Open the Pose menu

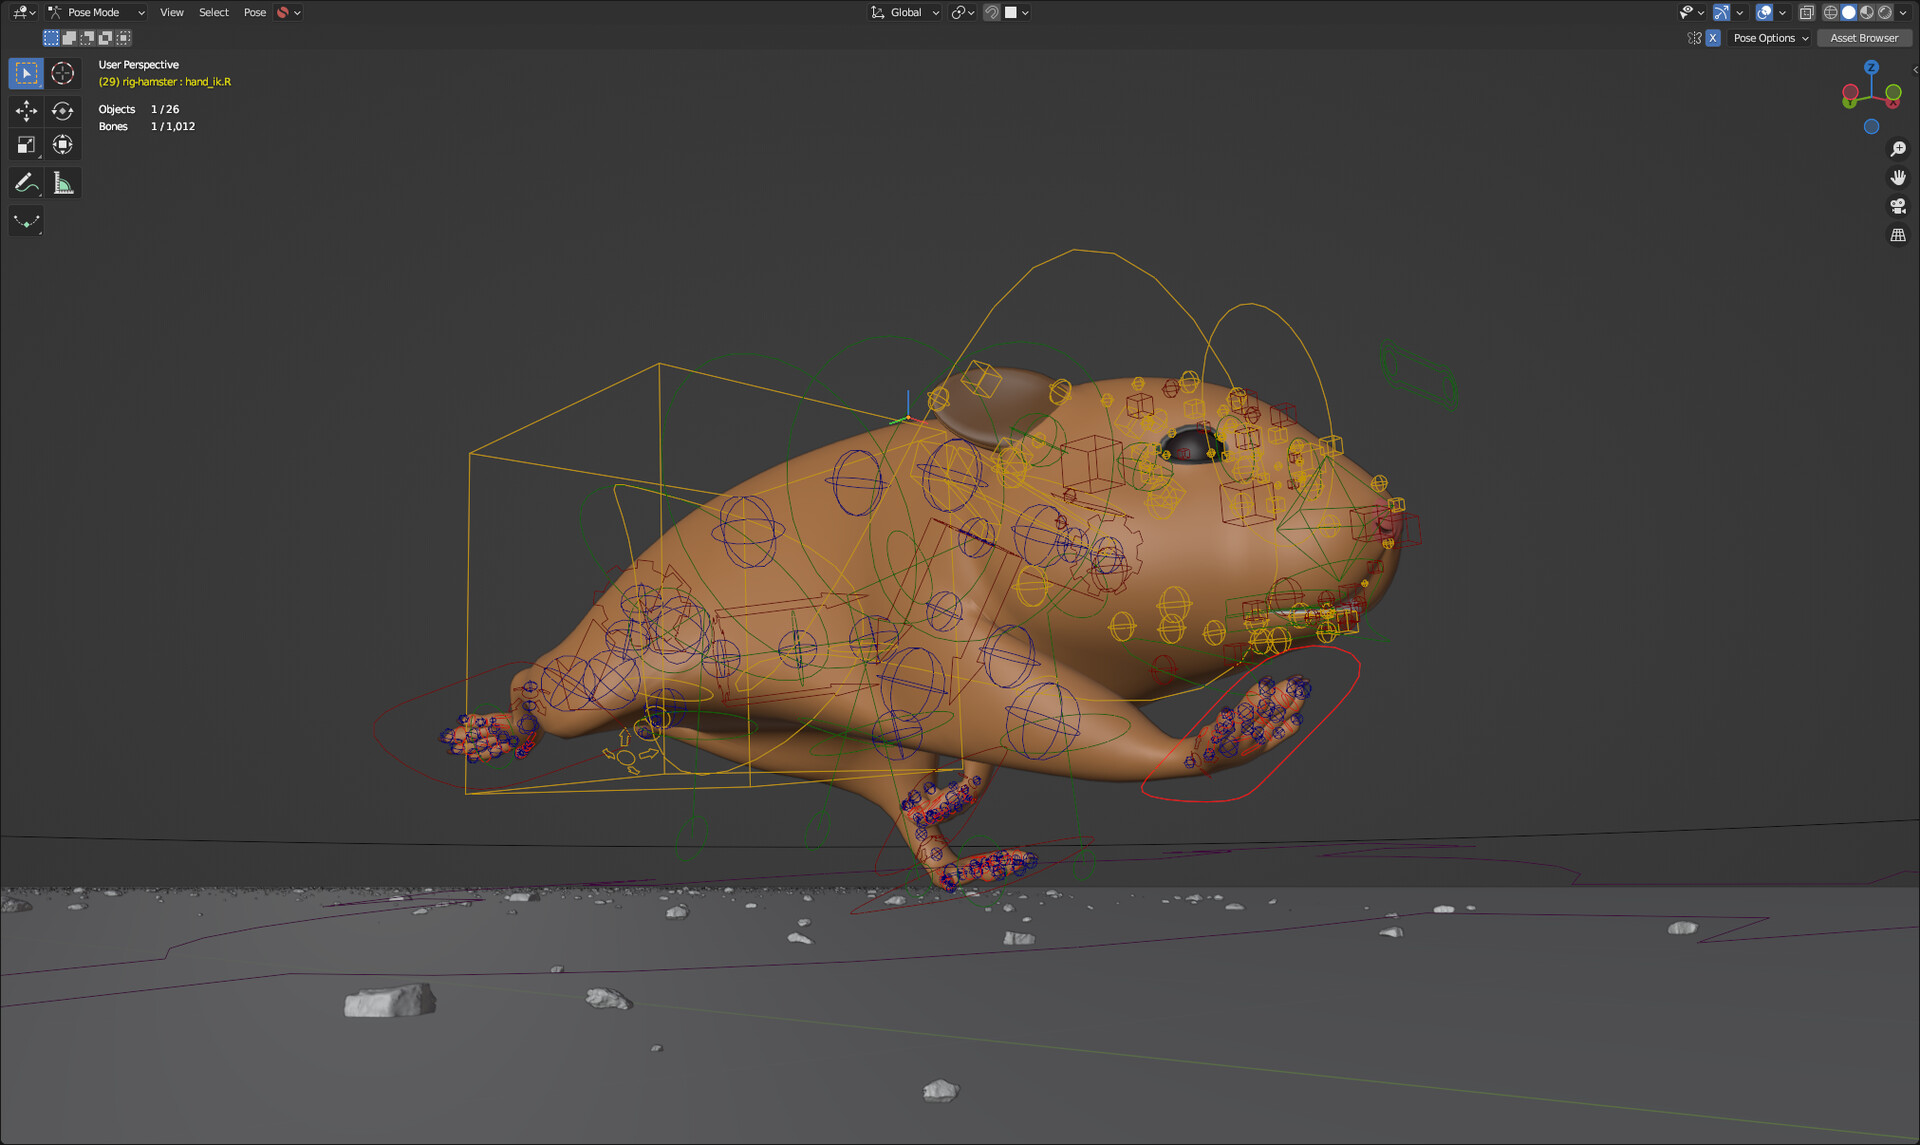254,13
